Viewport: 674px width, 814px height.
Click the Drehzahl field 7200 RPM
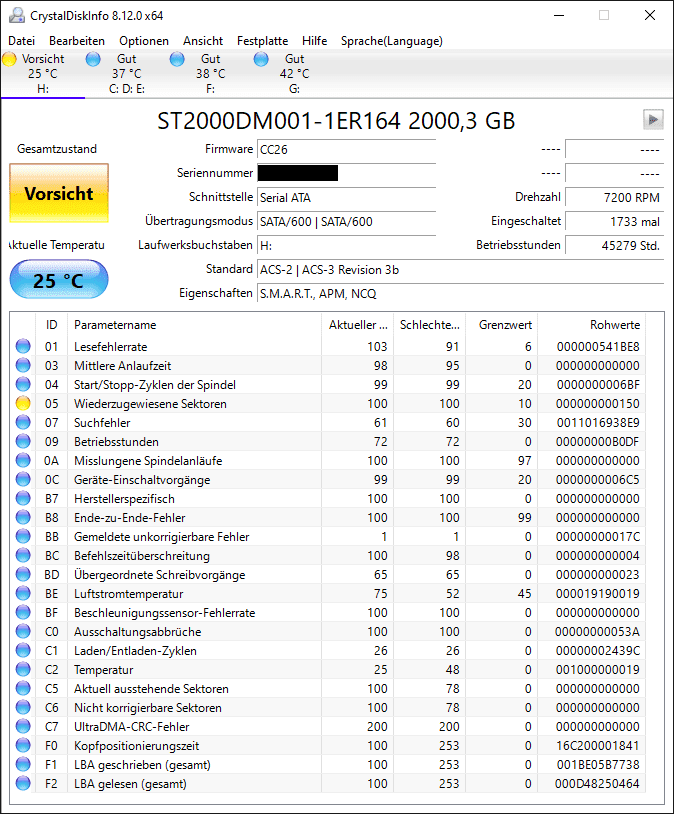[614, 197]
